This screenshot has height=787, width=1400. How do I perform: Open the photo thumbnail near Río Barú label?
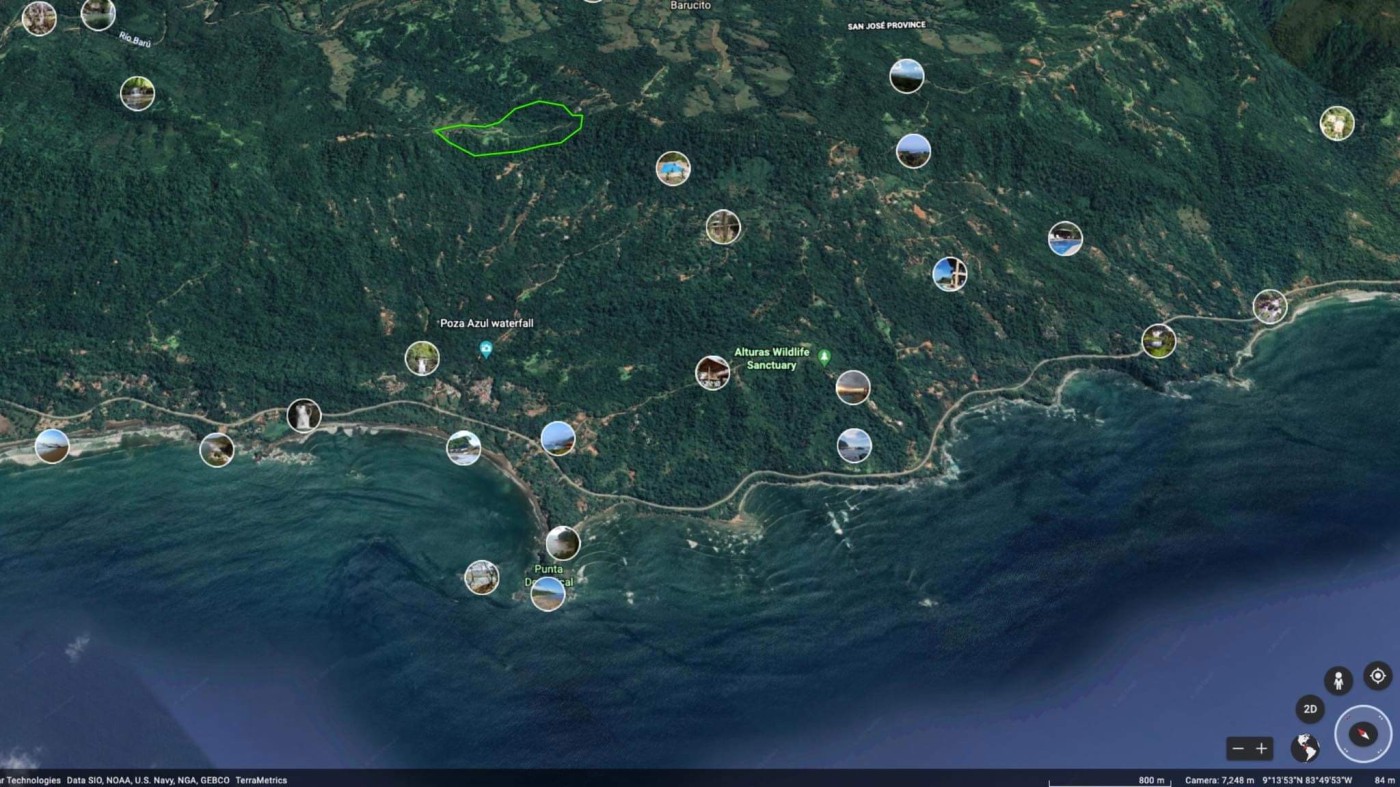pos(137,94)
